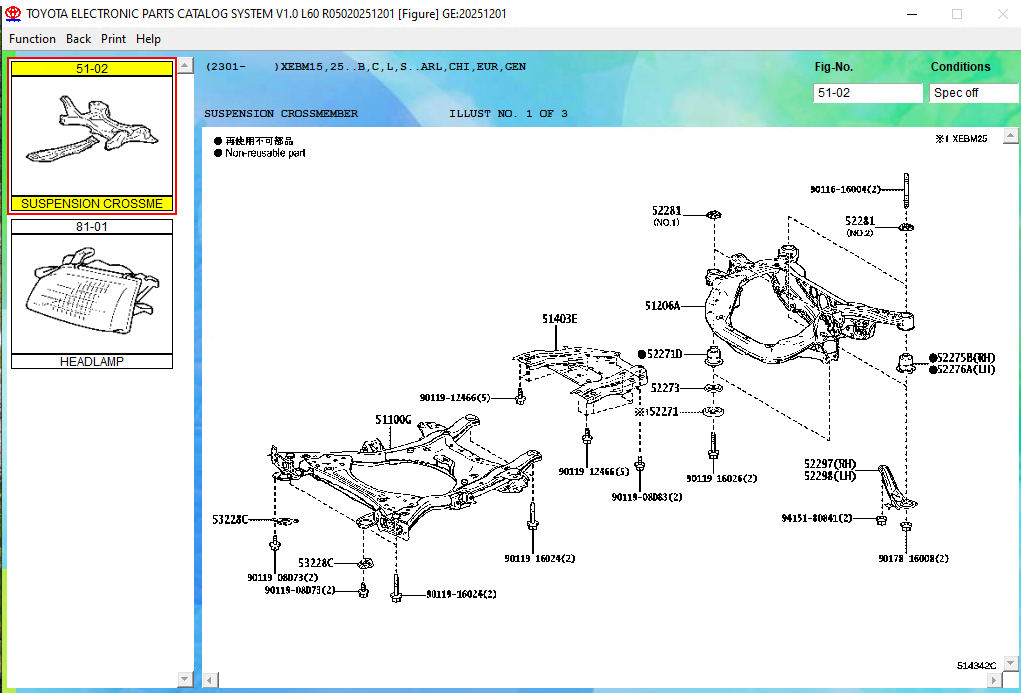Open the Print menu

click(x=113, y=39)
